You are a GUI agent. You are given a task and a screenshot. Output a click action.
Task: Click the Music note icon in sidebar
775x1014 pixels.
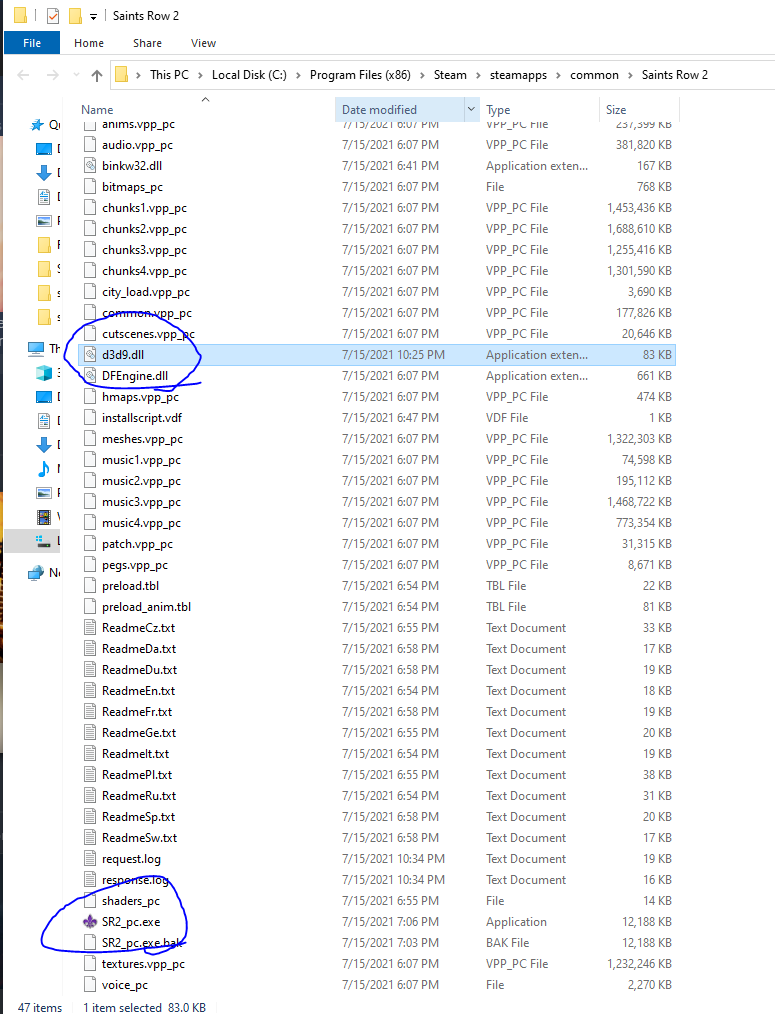[44, 469]
